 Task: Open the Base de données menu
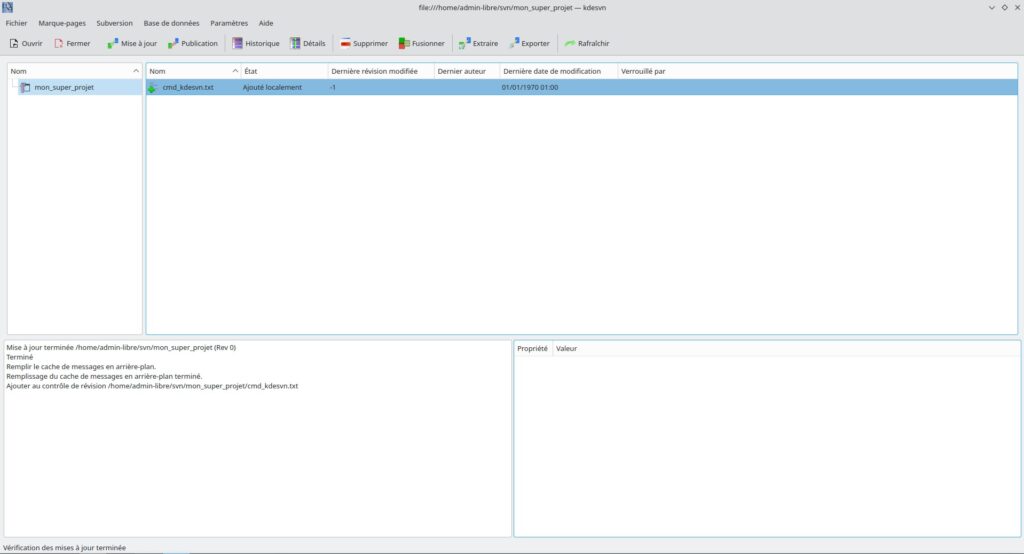tap(171, 23)
